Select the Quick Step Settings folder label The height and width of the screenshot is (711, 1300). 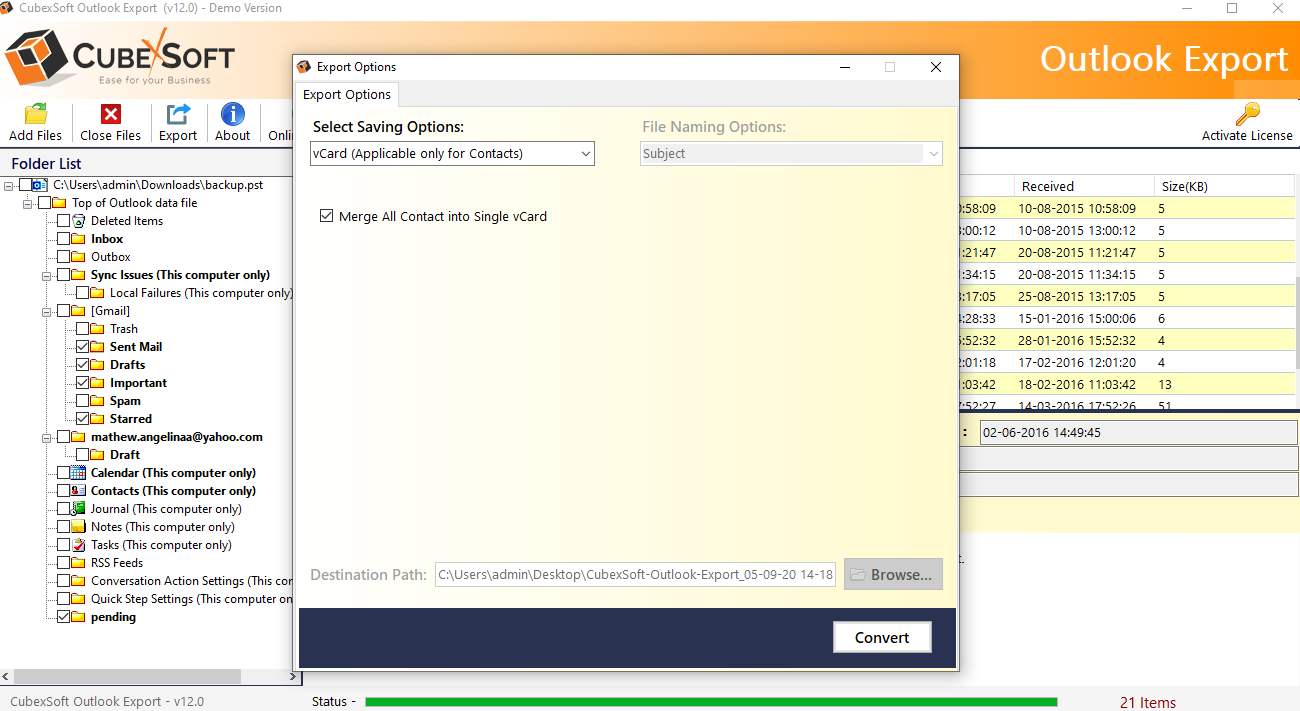192,599
